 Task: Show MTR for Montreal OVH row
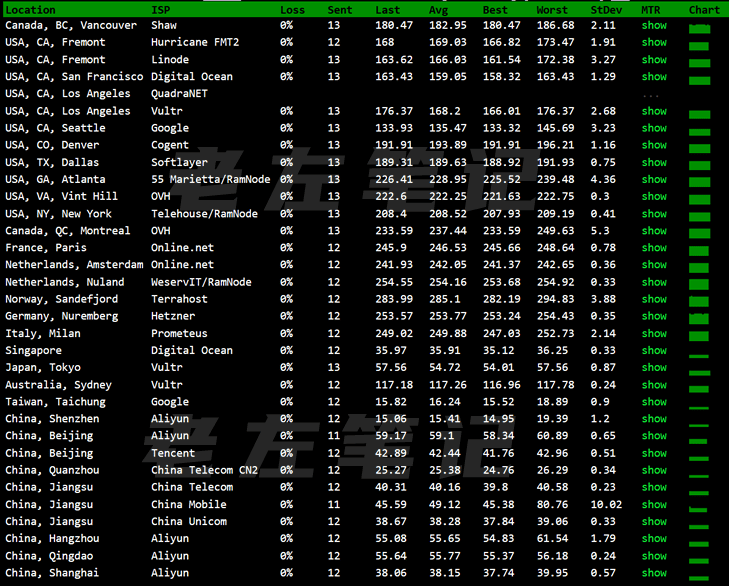[x=654, y=231]
